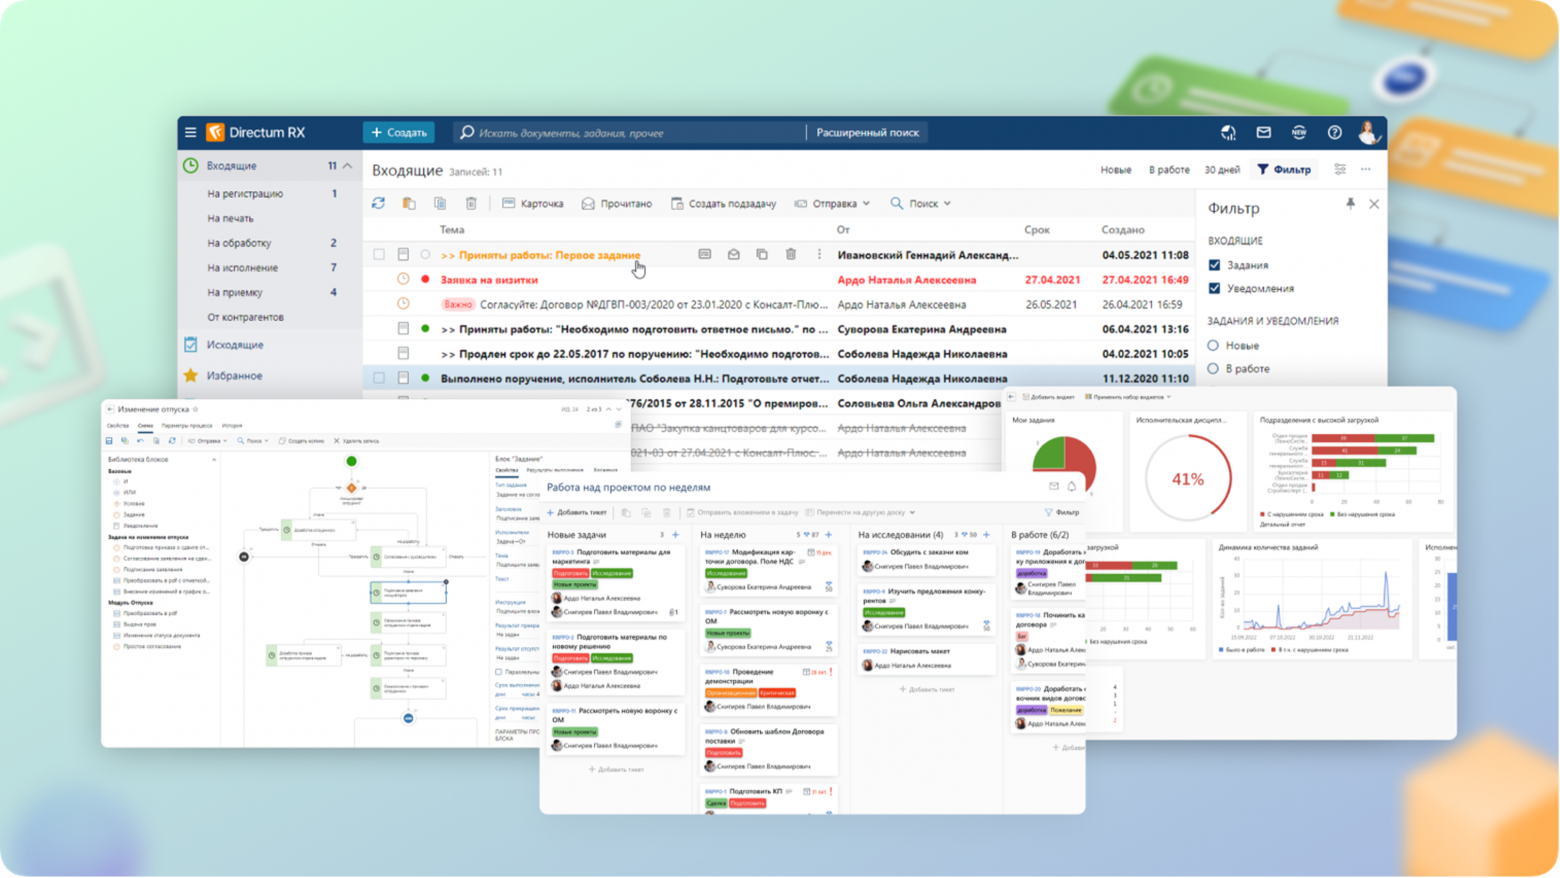
Task: Open the more options ellipsis beside Фильтр
Action: coord(1366,169)
